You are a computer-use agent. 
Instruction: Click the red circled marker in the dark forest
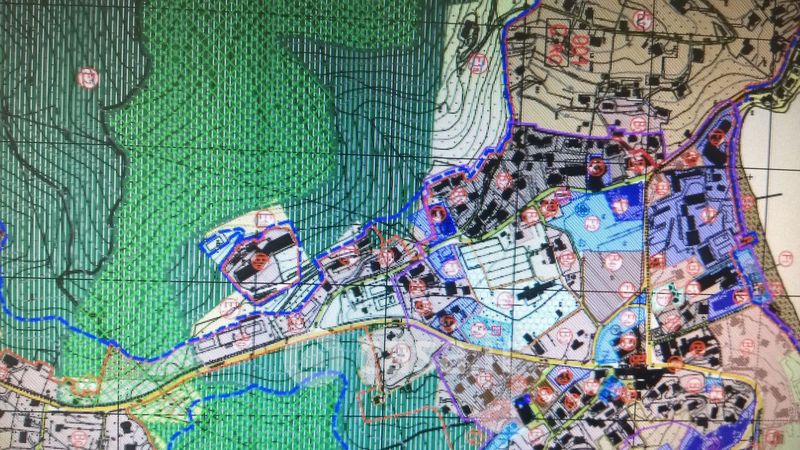point(88,76)
